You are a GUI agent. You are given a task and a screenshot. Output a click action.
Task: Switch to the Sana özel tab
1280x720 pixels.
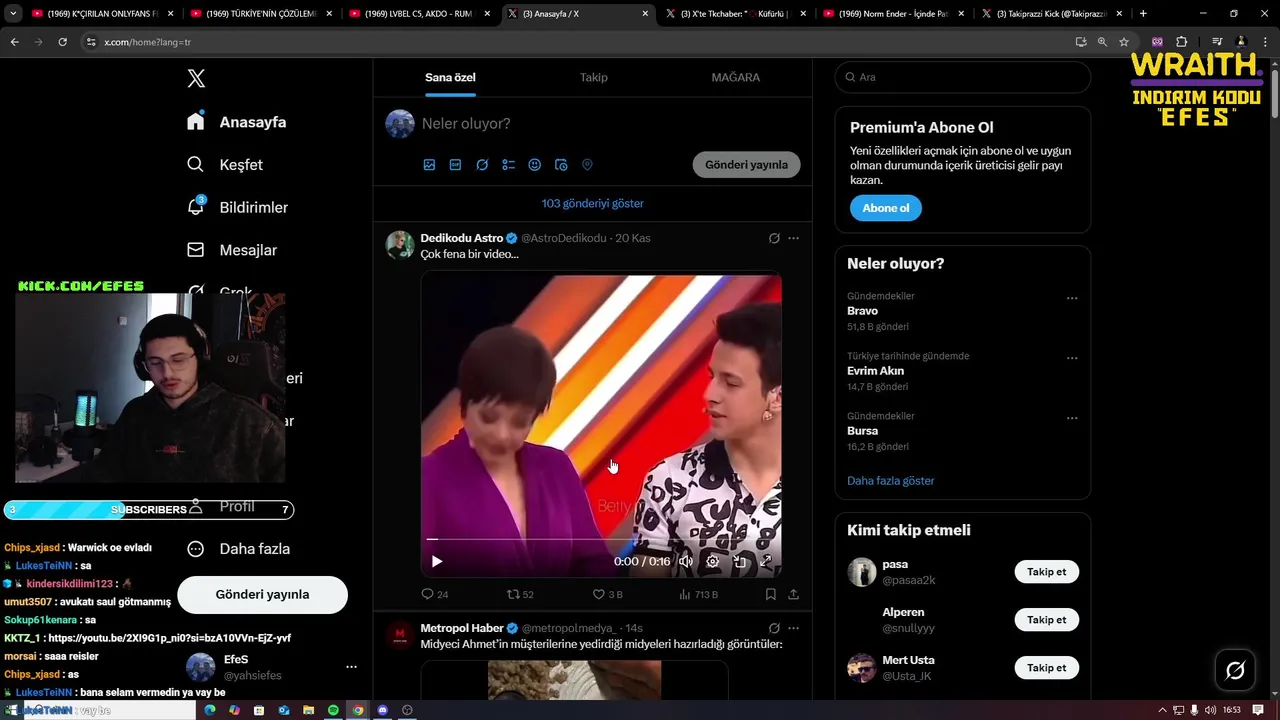pyautogui.click(x=450, y=77)
